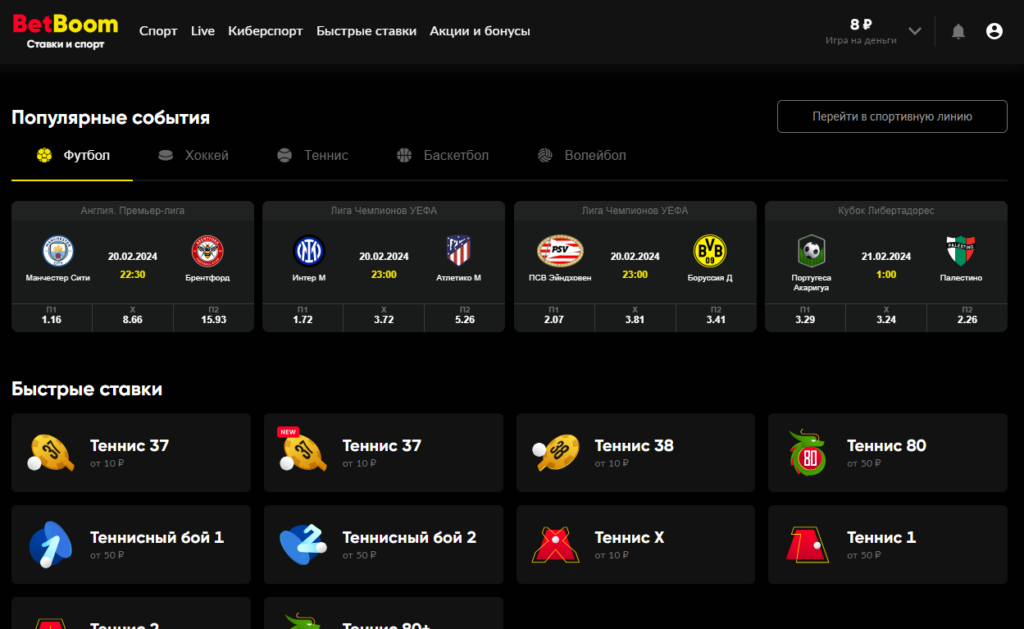The height and width of the screenshot is (629, 1024).
Task: Open Теннисный бой 2 card
Action: pyautogui.click(x=383, y=545)
